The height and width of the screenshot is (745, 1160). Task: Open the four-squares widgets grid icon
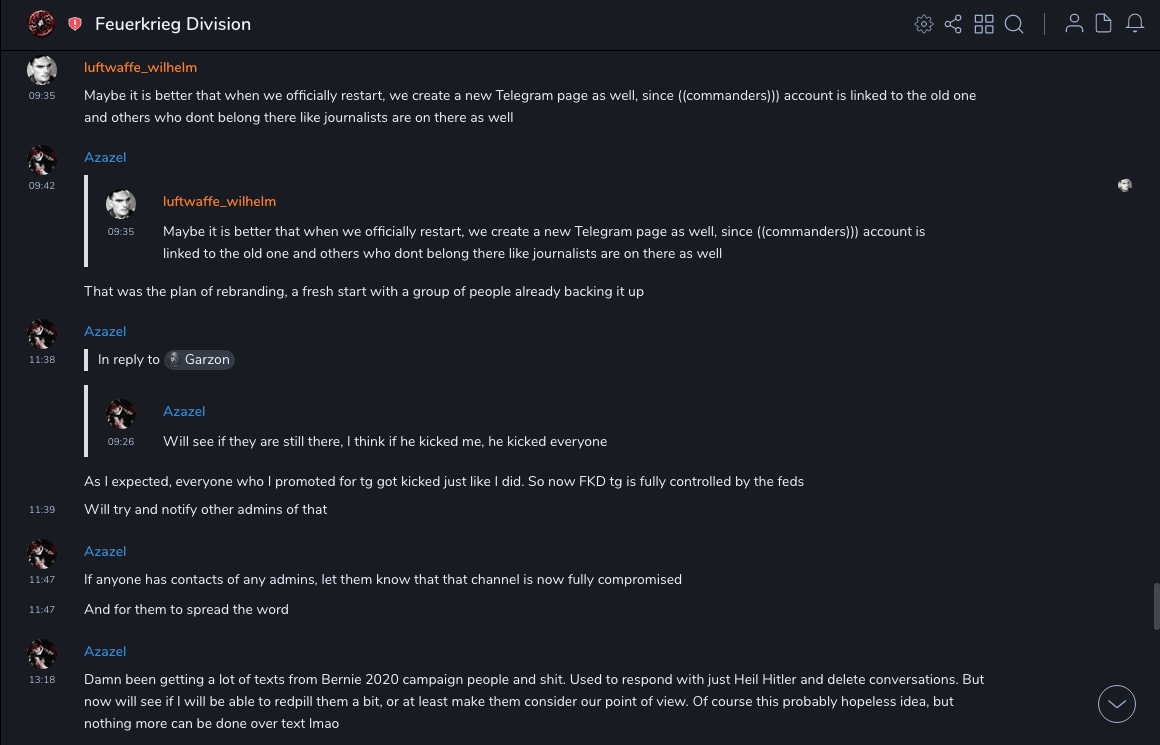coord(984,24)
